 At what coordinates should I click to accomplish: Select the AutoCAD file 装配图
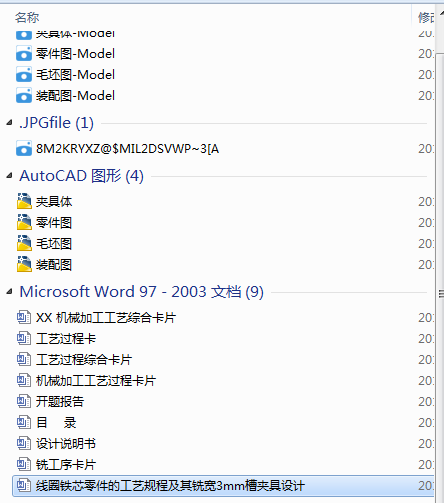(x=54, y=264)
